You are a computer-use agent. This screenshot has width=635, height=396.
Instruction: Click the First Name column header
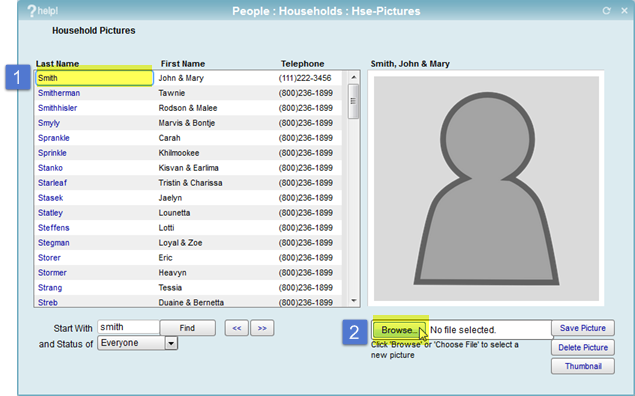coord(183,64)
